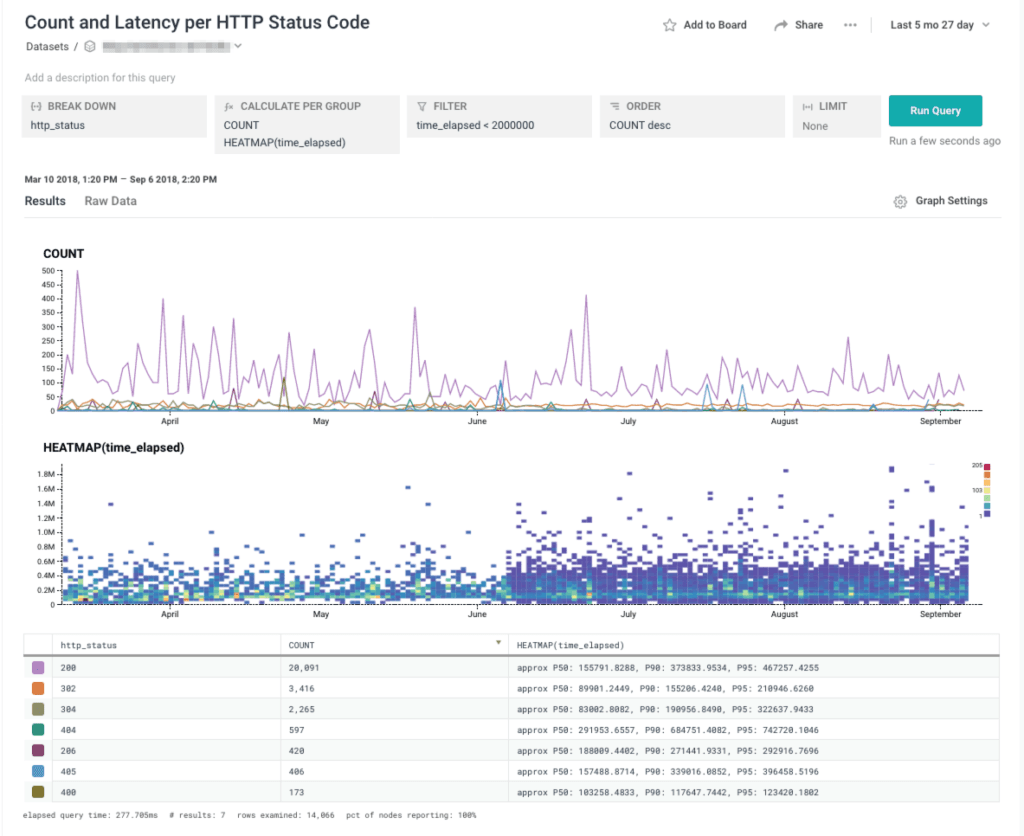Switch to the Raw Data tab
This screenshot has width=1024, height=836.
click(110, 200)
